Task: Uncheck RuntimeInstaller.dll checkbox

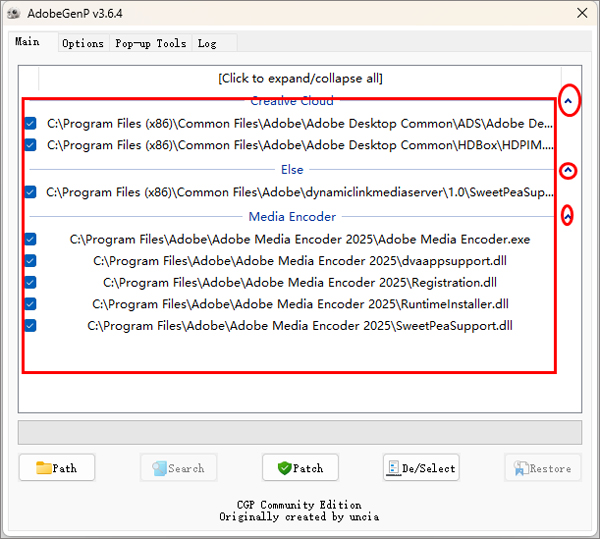Action: [x=30, y=304]
